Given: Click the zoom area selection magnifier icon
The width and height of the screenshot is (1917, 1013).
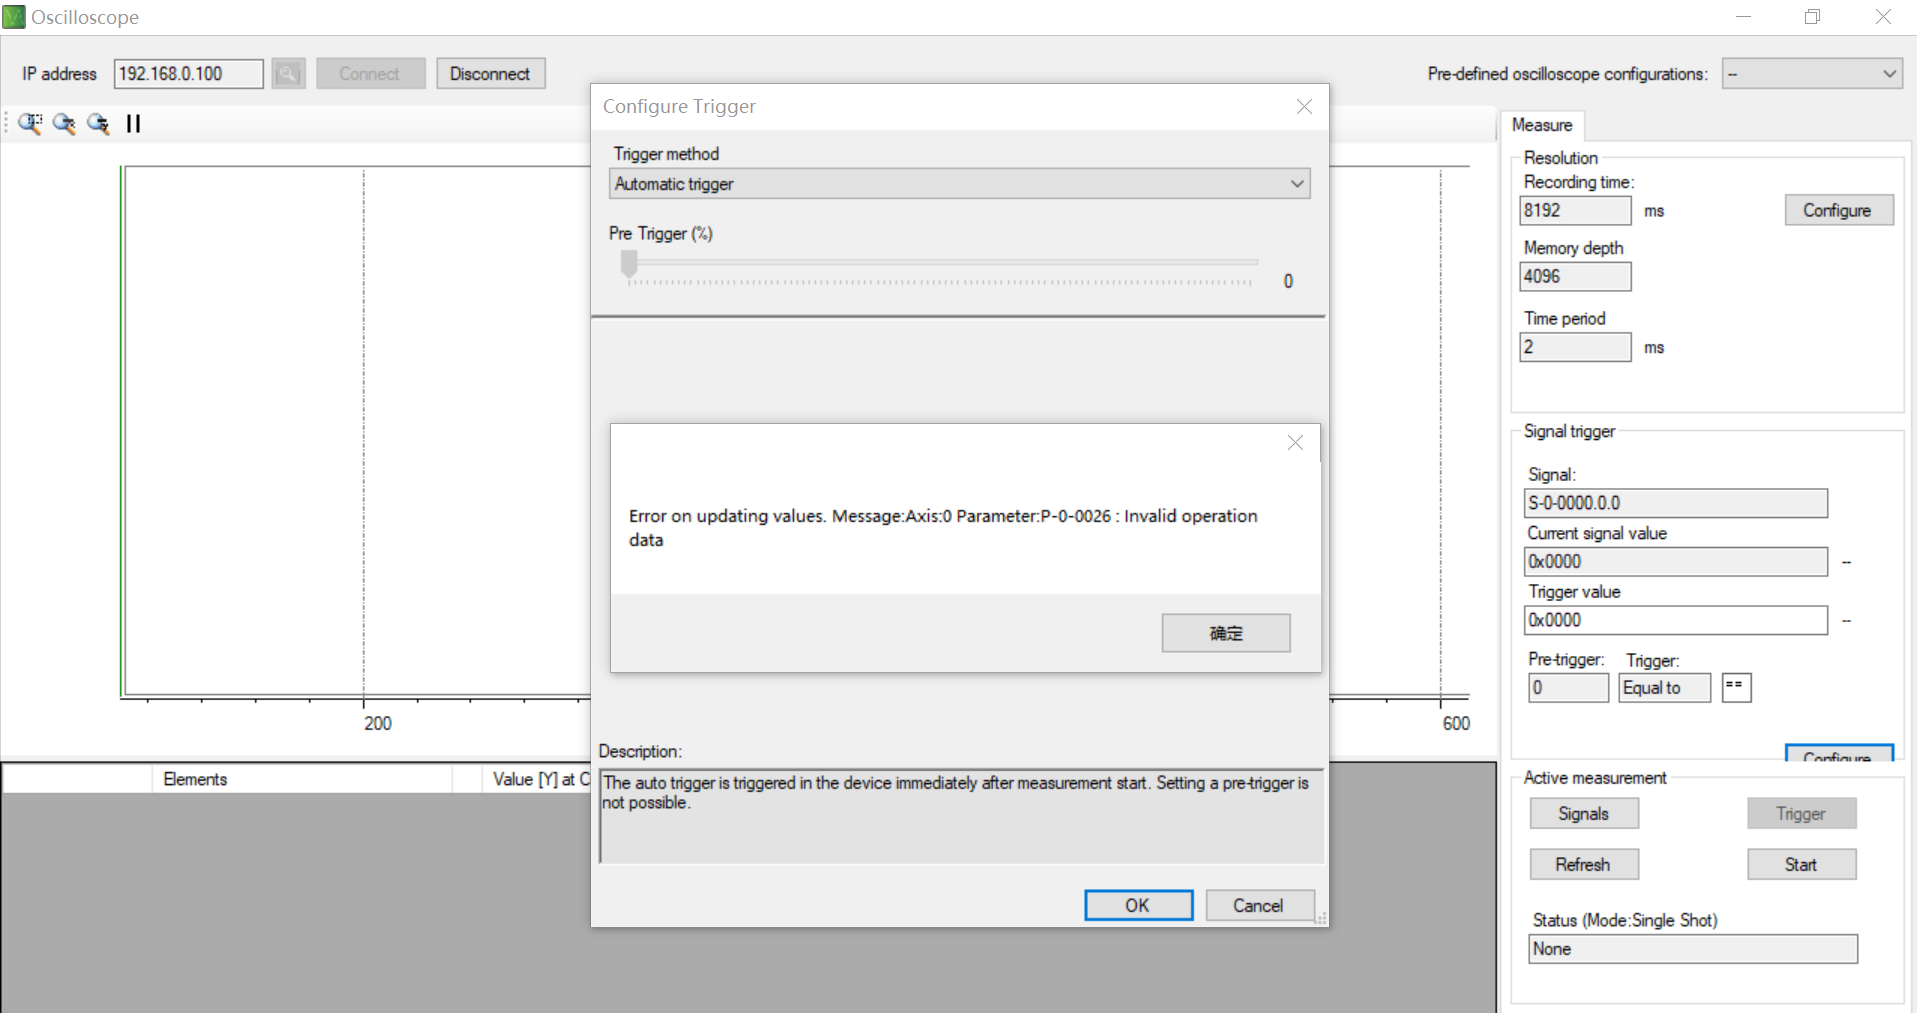Looking at the screenshot, I should pyautogui.click(x=30, y=124).
